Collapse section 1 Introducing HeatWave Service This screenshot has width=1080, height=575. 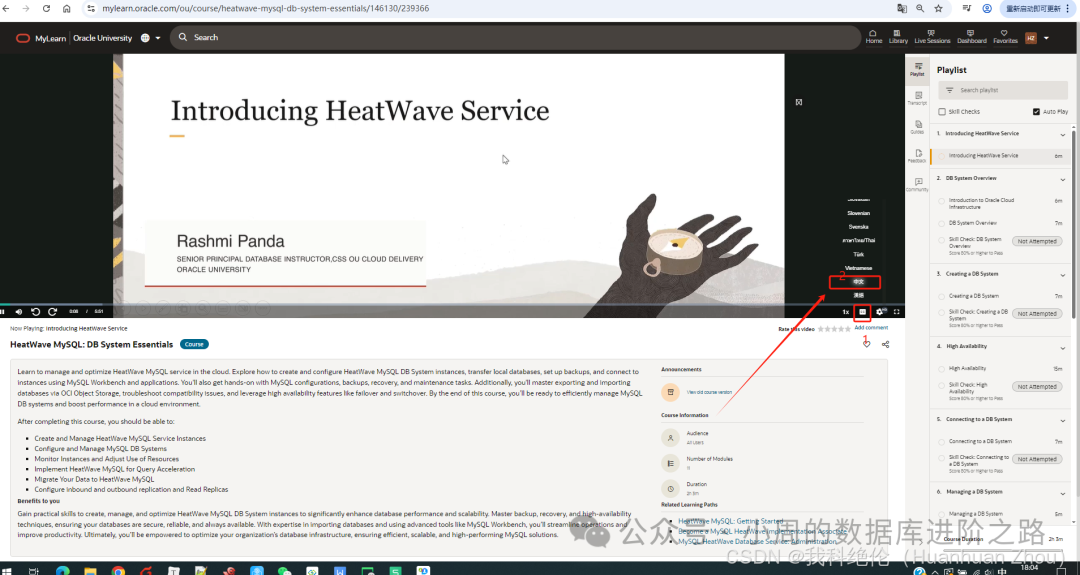(1062, 134)
